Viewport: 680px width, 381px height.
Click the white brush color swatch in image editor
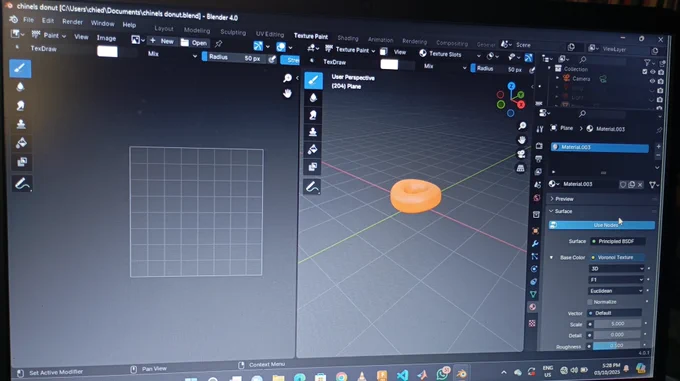[x=108, y=52]
